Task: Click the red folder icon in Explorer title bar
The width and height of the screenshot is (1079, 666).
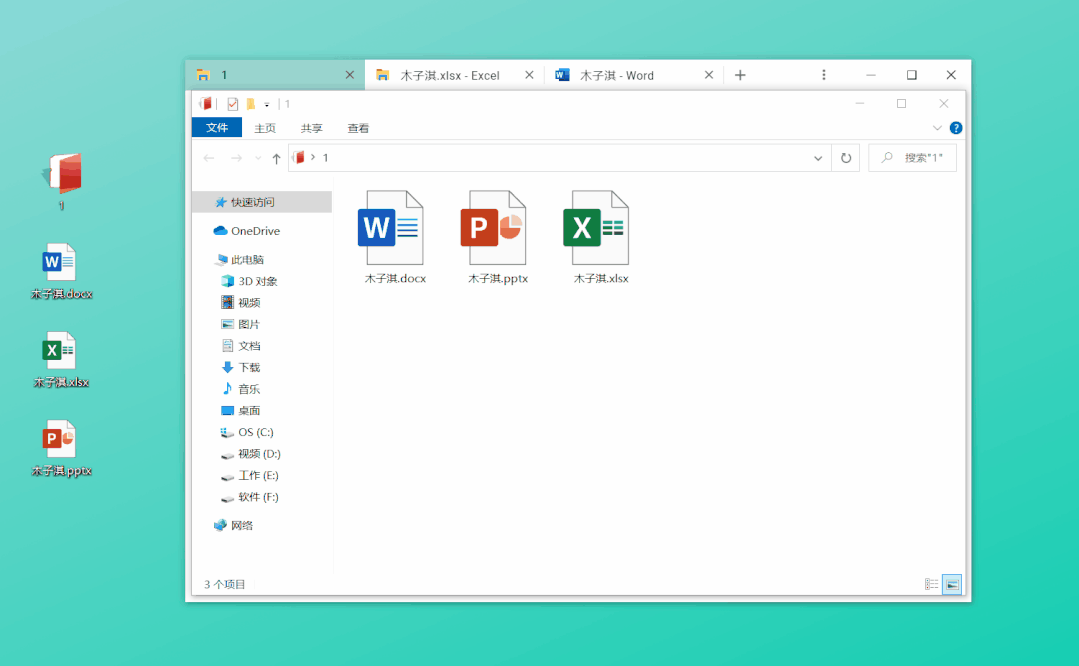Action: (205, 104)
